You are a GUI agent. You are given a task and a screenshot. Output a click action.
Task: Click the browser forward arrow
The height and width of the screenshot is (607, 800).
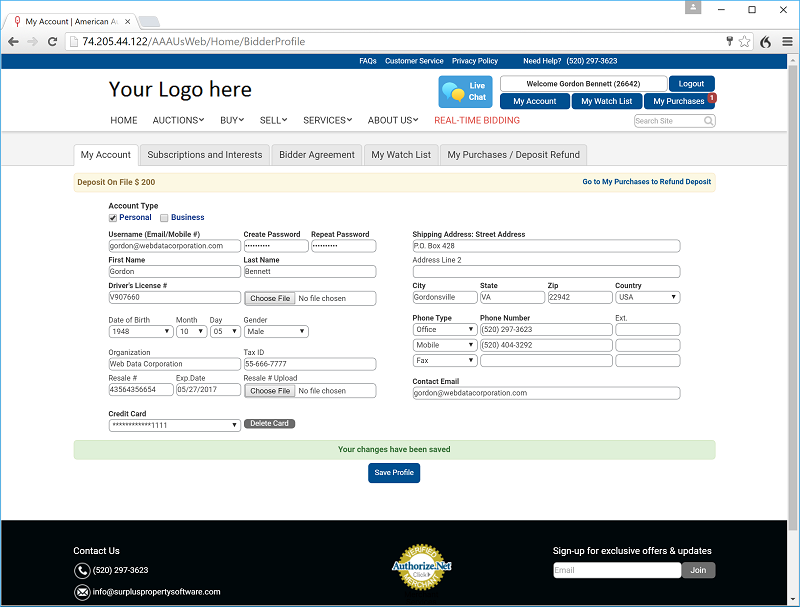[33, 42]
